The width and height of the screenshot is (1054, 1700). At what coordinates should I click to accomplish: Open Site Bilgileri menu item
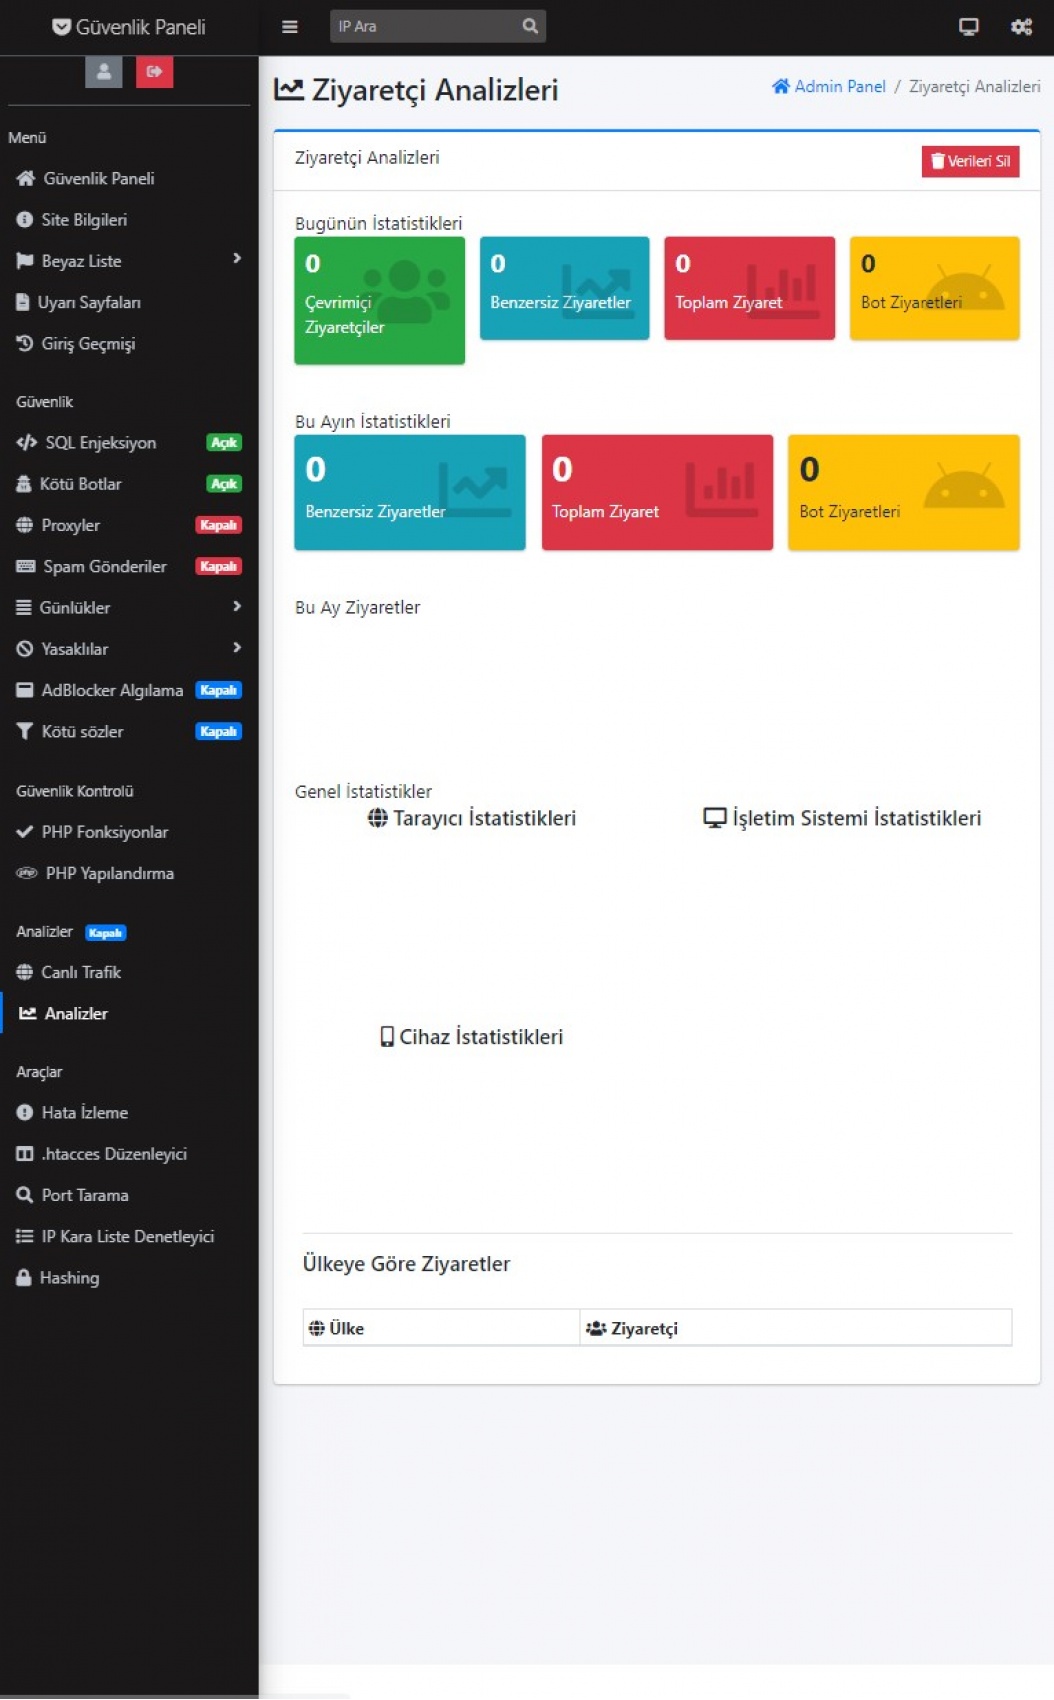(x=129, y=220)
